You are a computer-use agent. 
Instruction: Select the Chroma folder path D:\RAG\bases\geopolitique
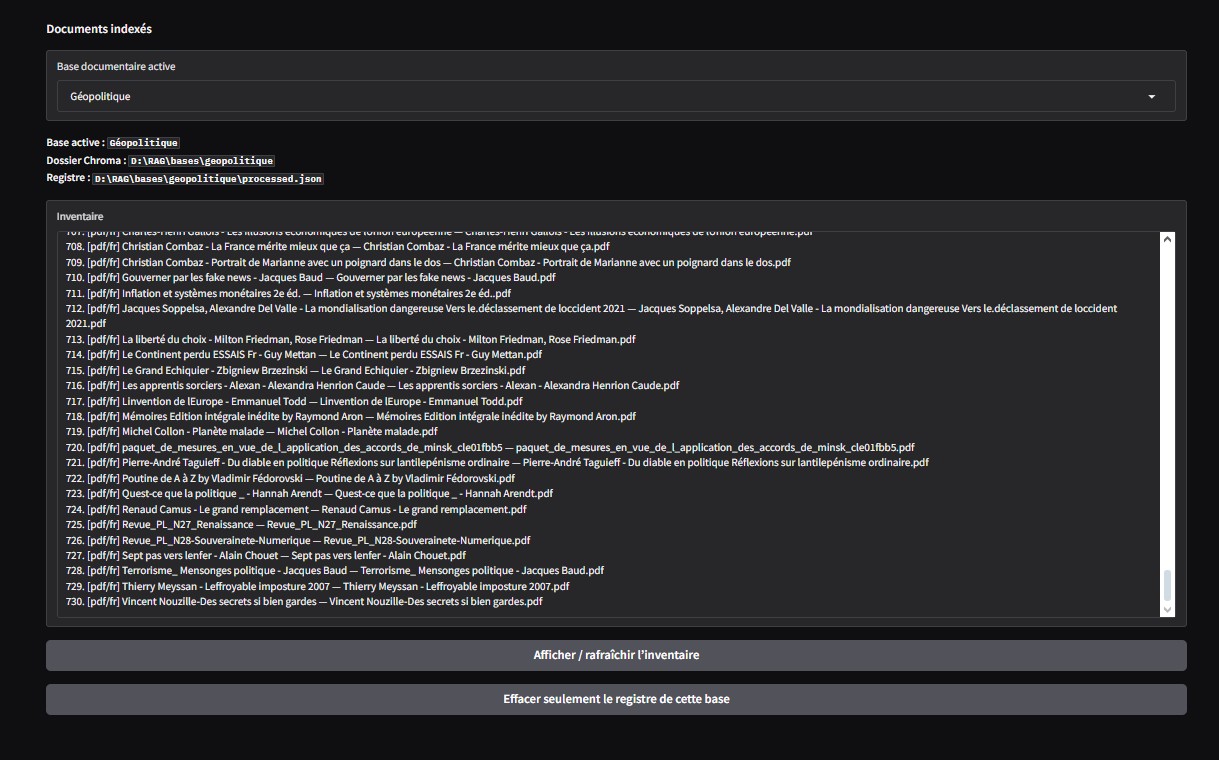point(202,160)
